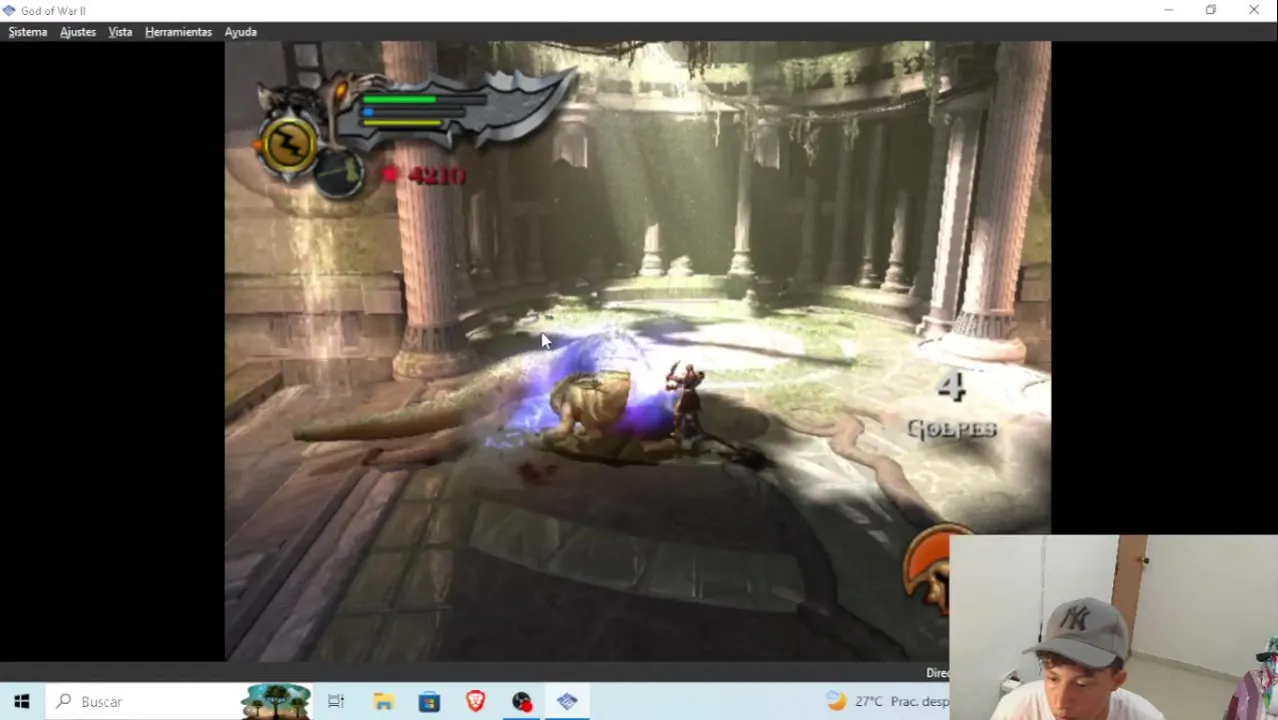Open Microsoft Store from the taskbar
The height and width of the screenshot is (720, 1278).
tap(429, 701)
